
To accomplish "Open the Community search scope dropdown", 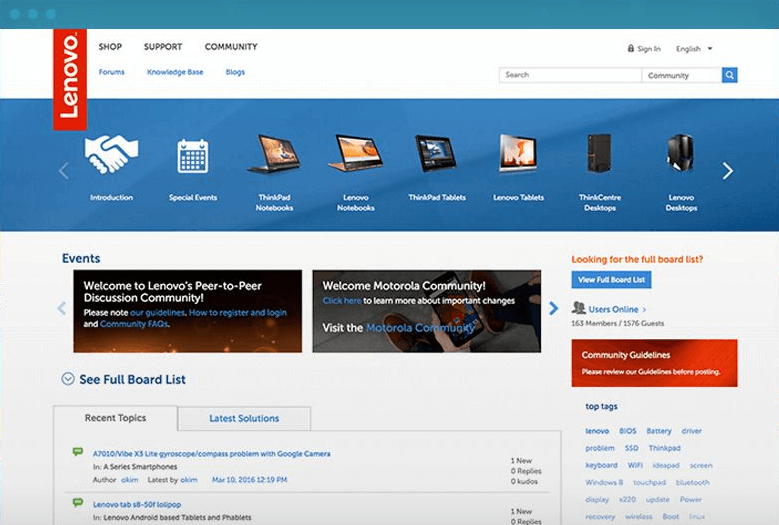I will click(x=682, y=75).
